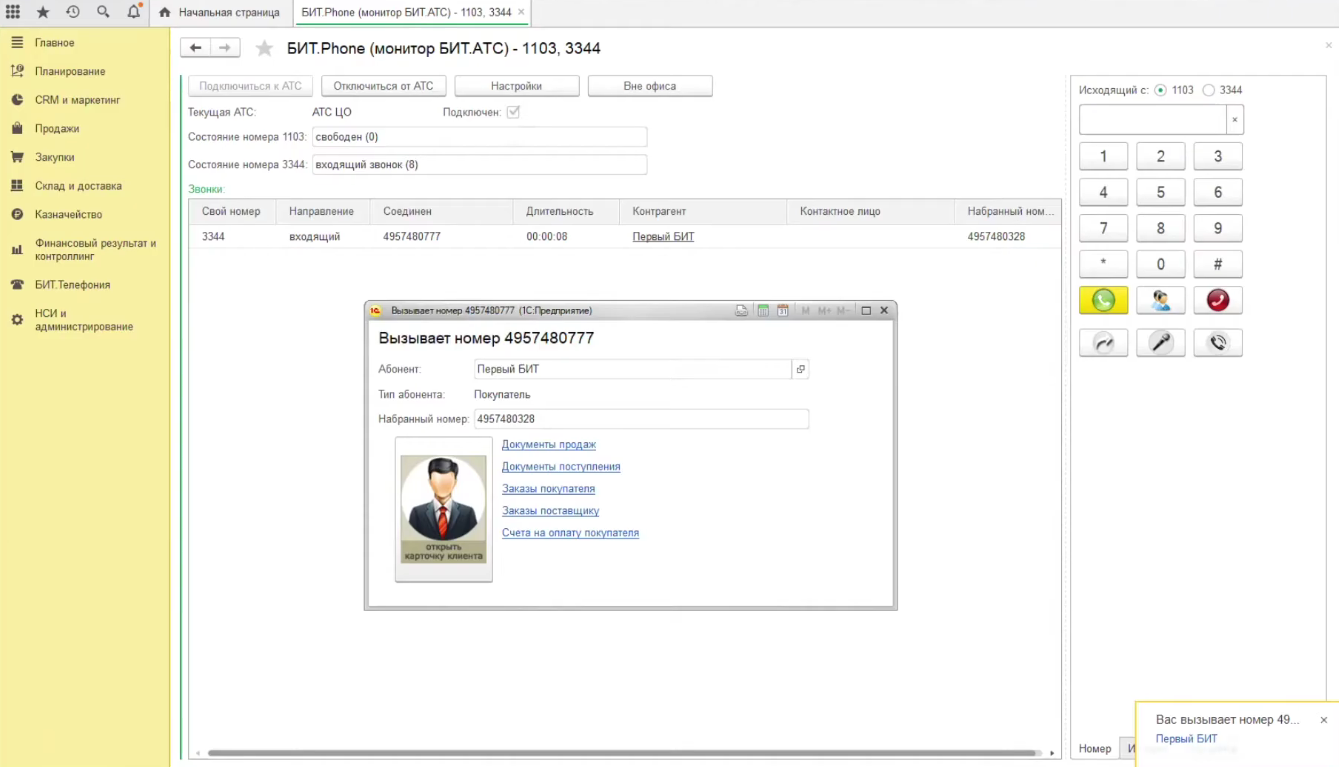The image size is (1339, 767).
Task: Click the Вне офиса button
Action: [x=650, y=86]
